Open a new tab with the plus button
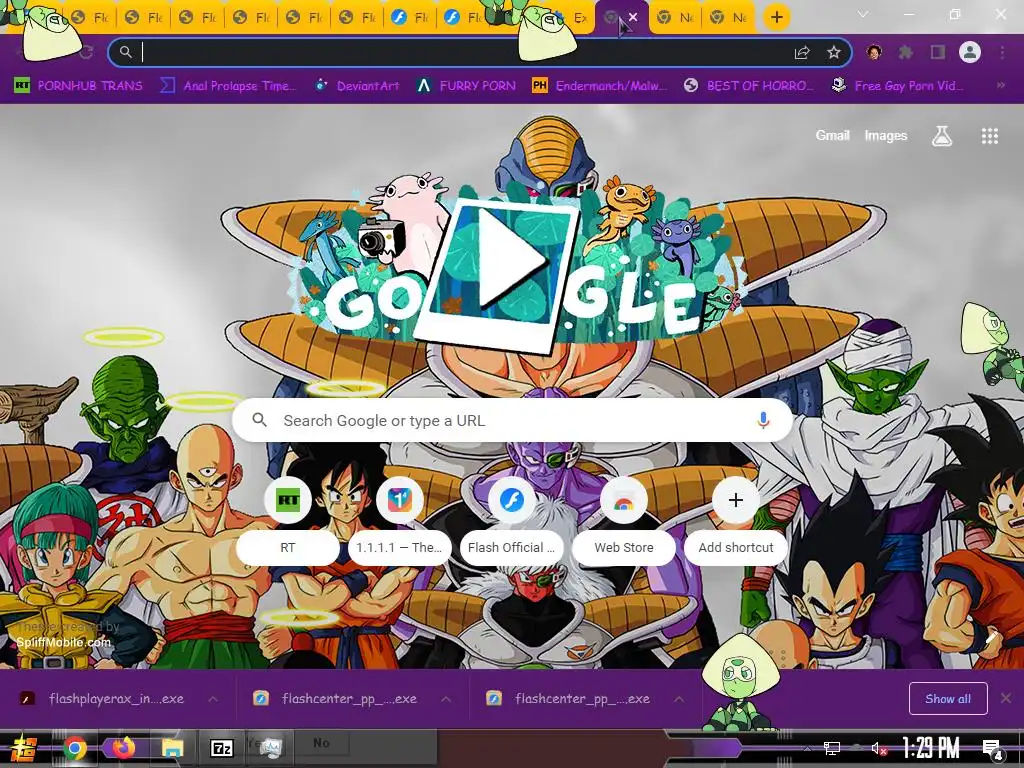 [776, 18]
